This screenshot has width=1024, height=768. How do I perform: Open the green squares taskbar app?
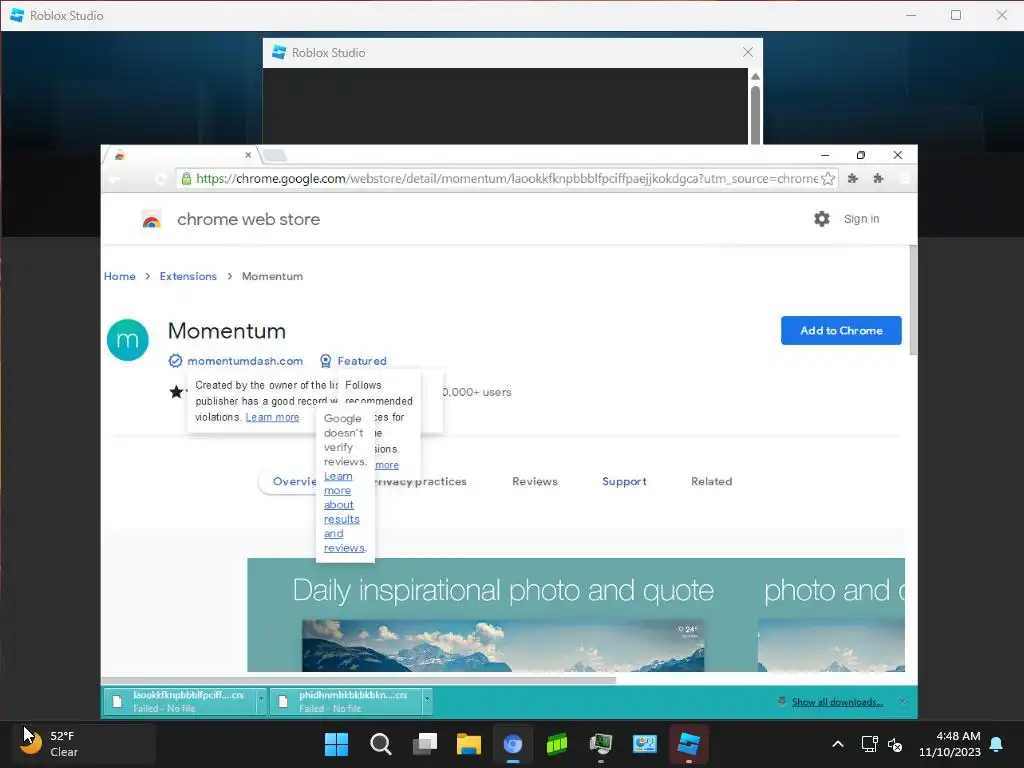click(557, 744)
